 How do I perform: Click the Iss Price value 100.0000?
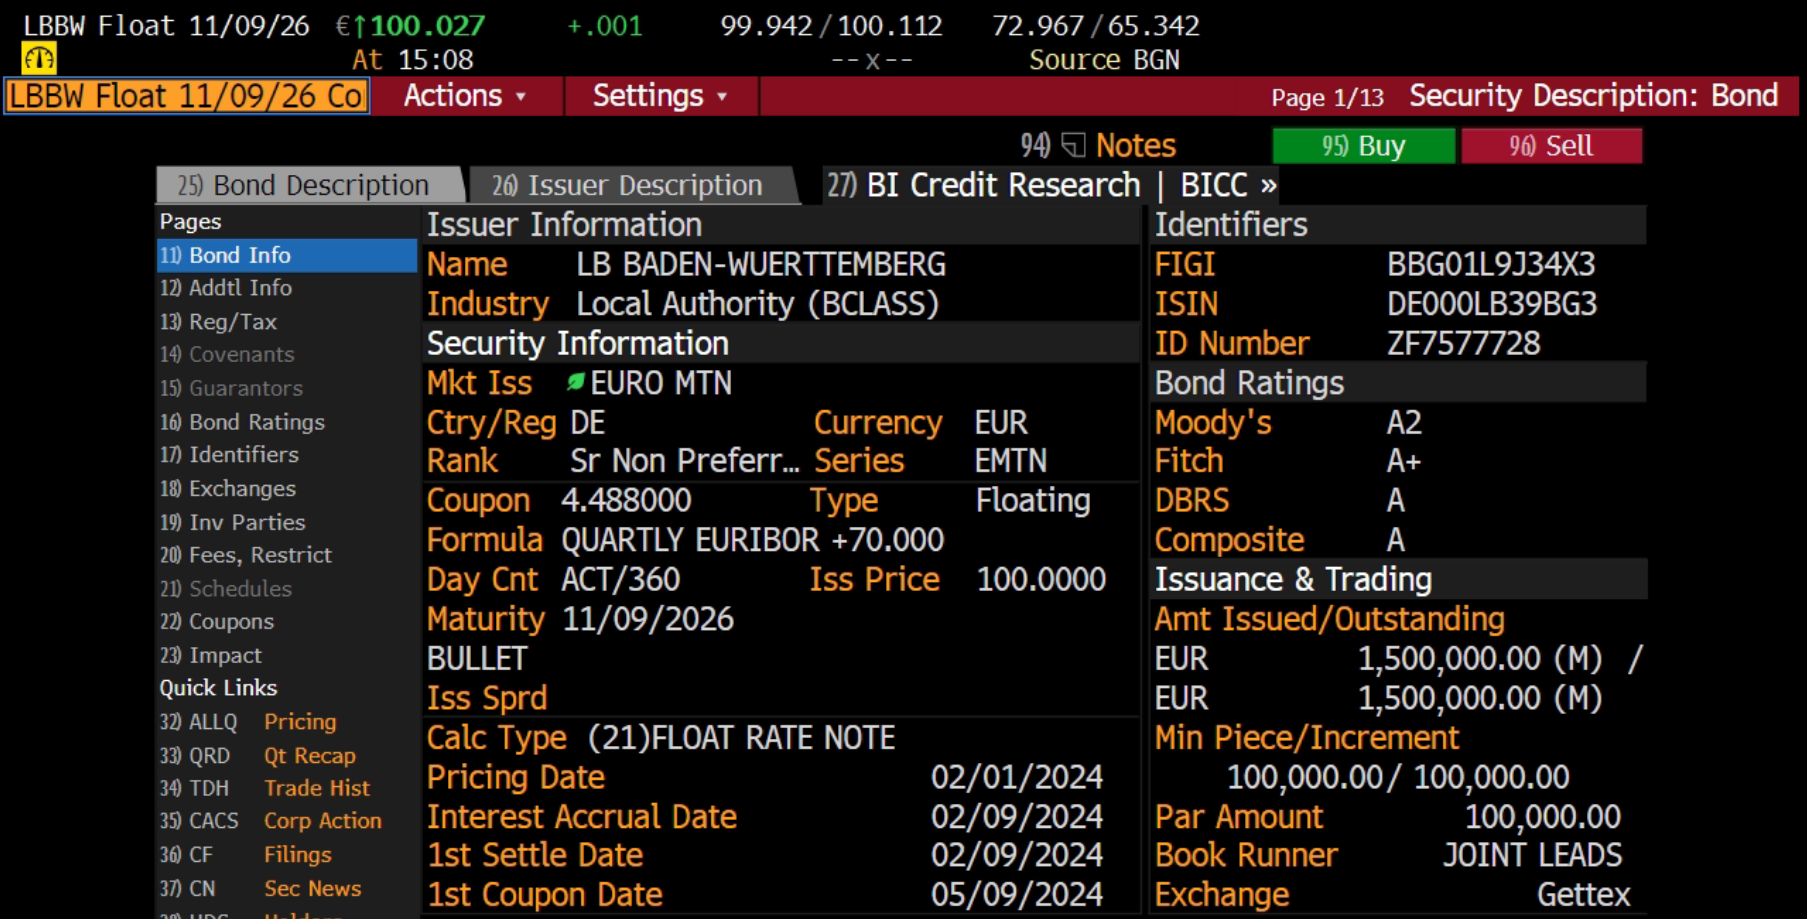pyautogui.click(x=1041, y=579)
